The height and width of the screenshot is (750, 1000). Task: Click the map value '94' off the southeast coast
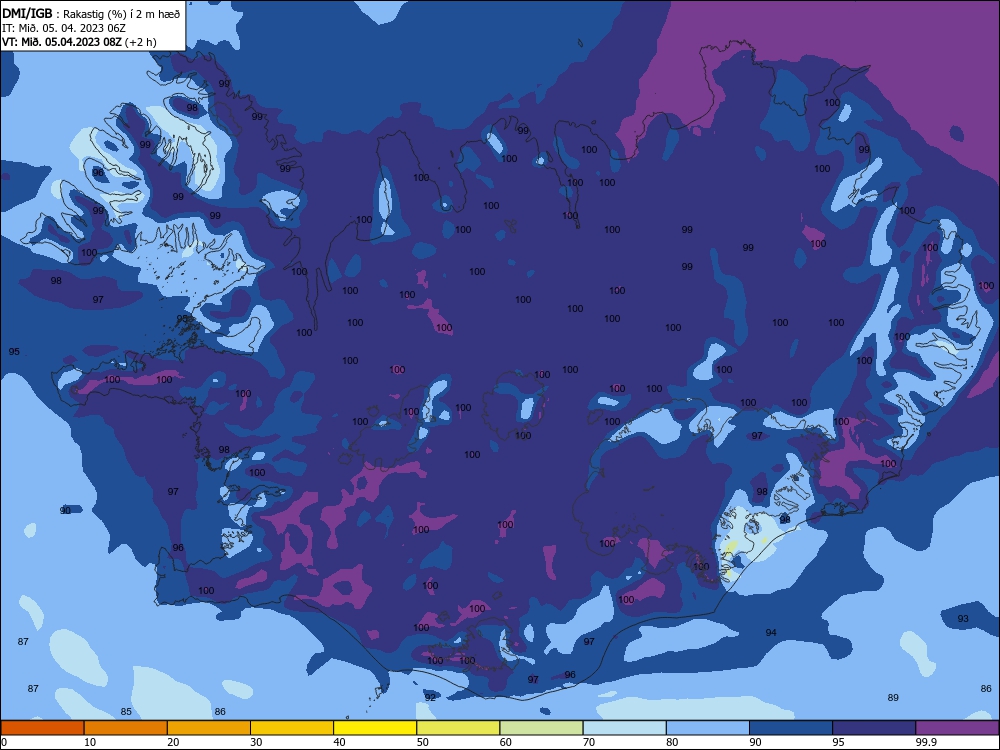click(x=771, y=632)
